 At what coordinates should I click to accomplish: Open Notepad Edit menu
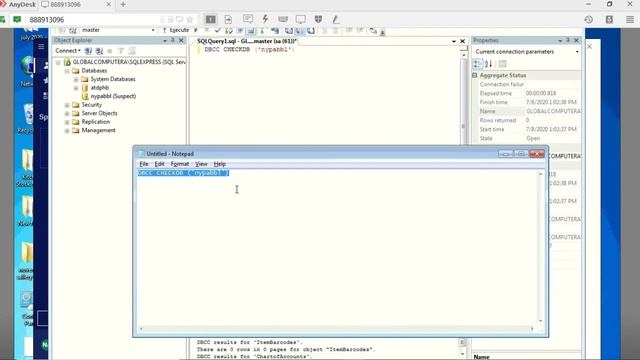(x=159, y=164)
